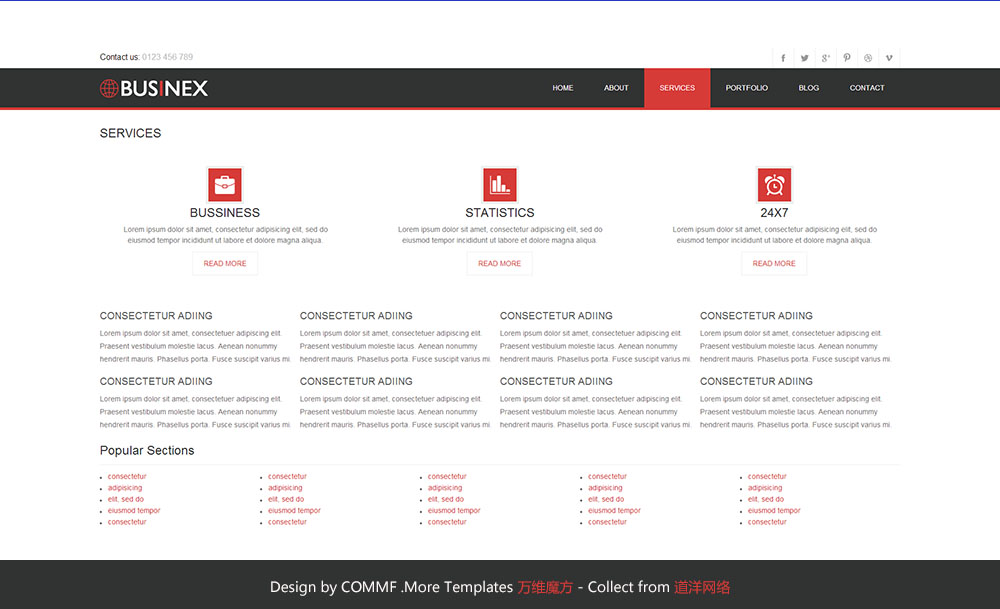Image resolution: width=1000 pixels, height=609 pixels.
Task: Open the About page from navigation
Action: 616,88
